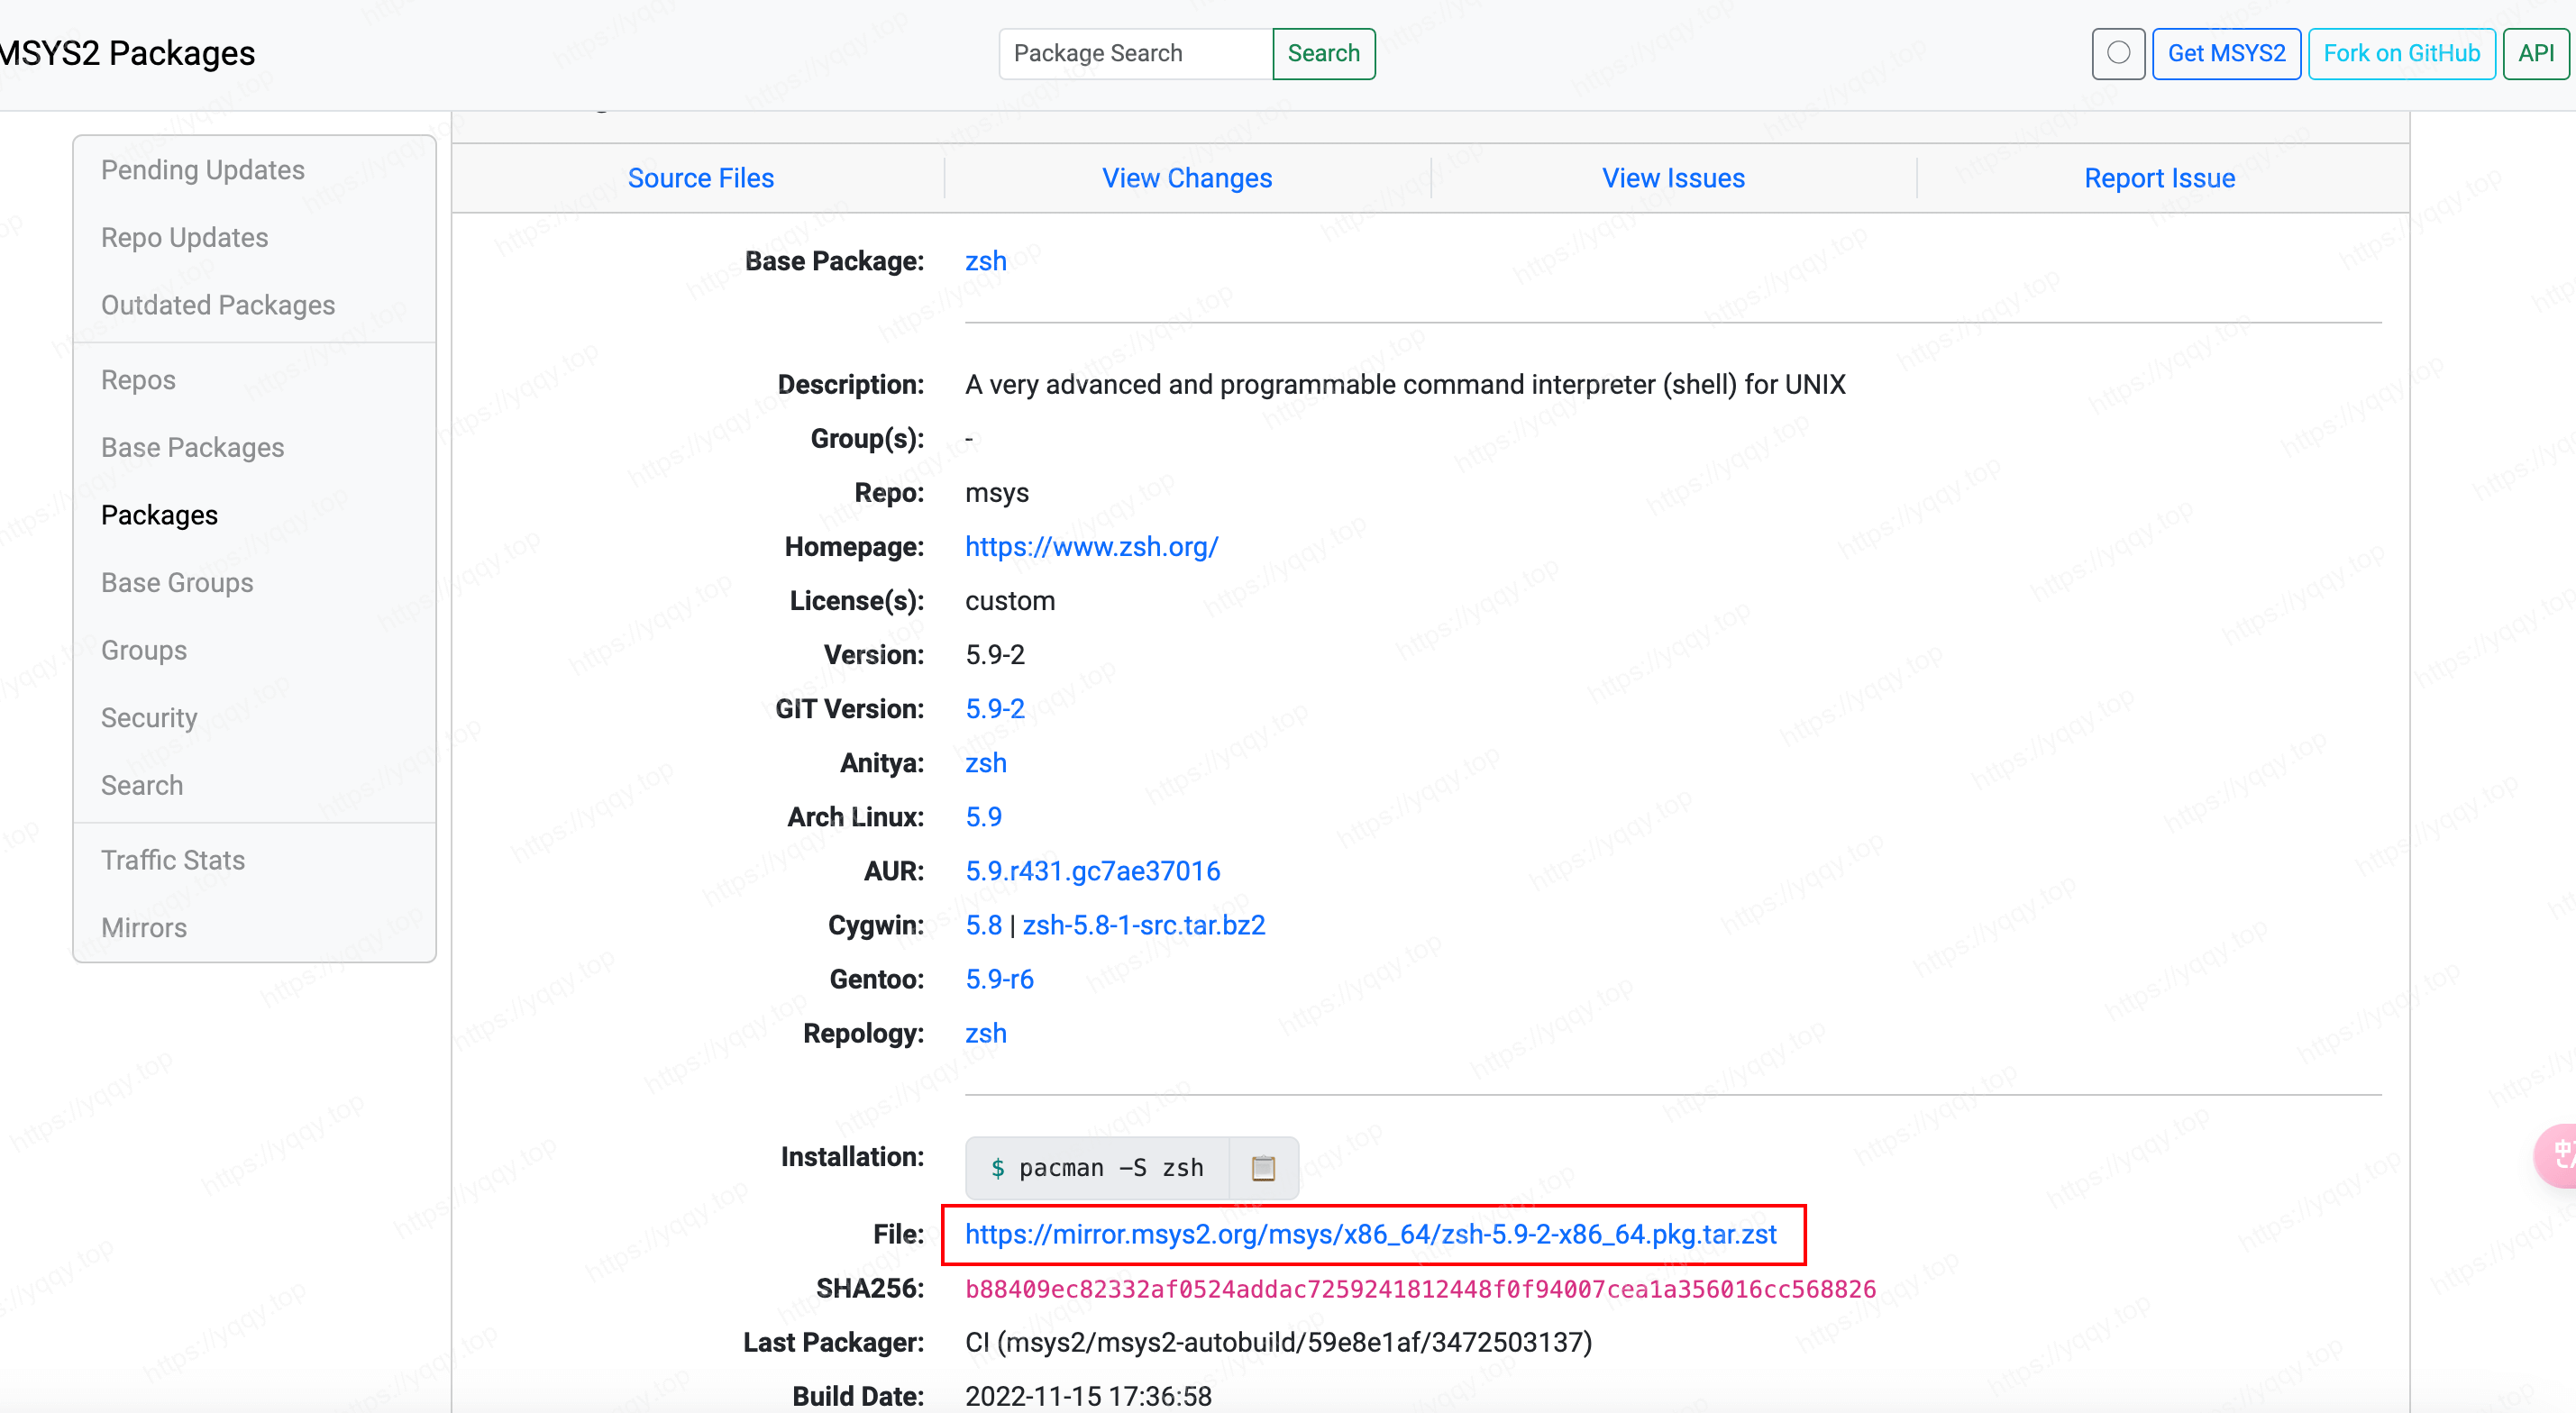Open the Gentoo 5.9-r6 link

(x=999, y=979)
